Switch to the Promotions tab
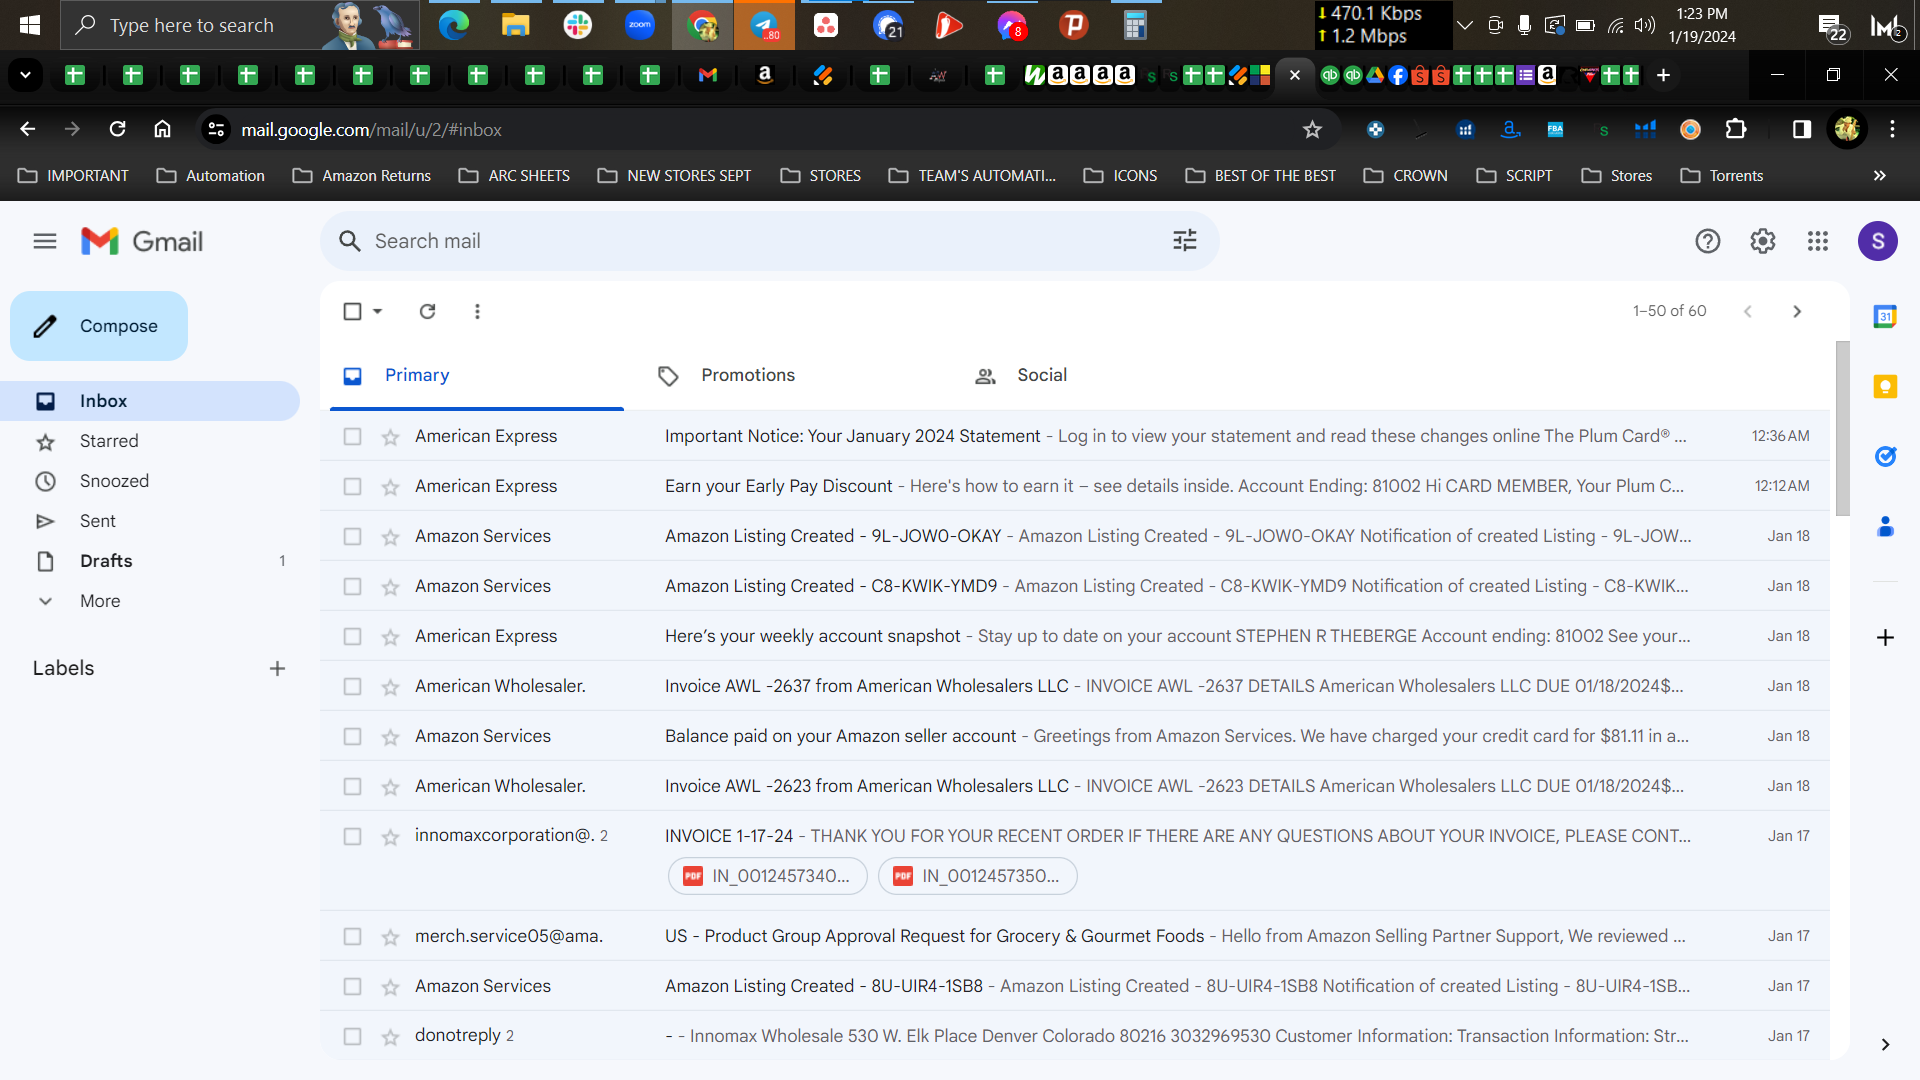This screenshot has height=1080, width=1920. 748,375
